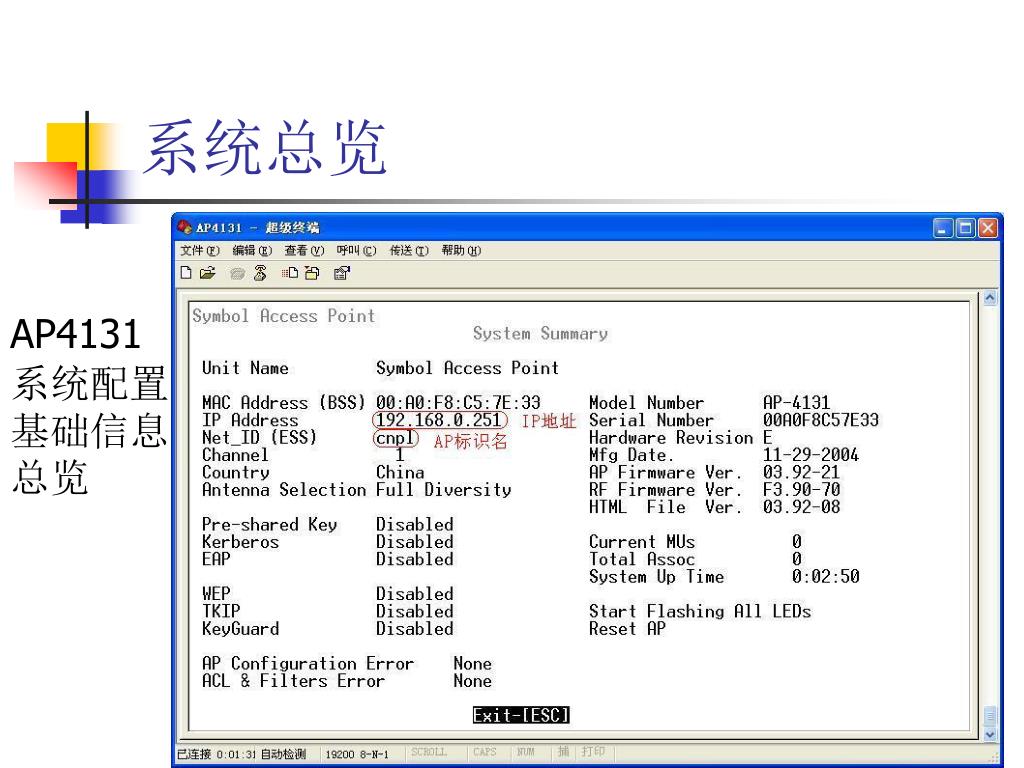Image resolution: width=1024 pixels, height=768 pixels.
Task: Click the Disconnect toolbar icon
Action: 260,273
